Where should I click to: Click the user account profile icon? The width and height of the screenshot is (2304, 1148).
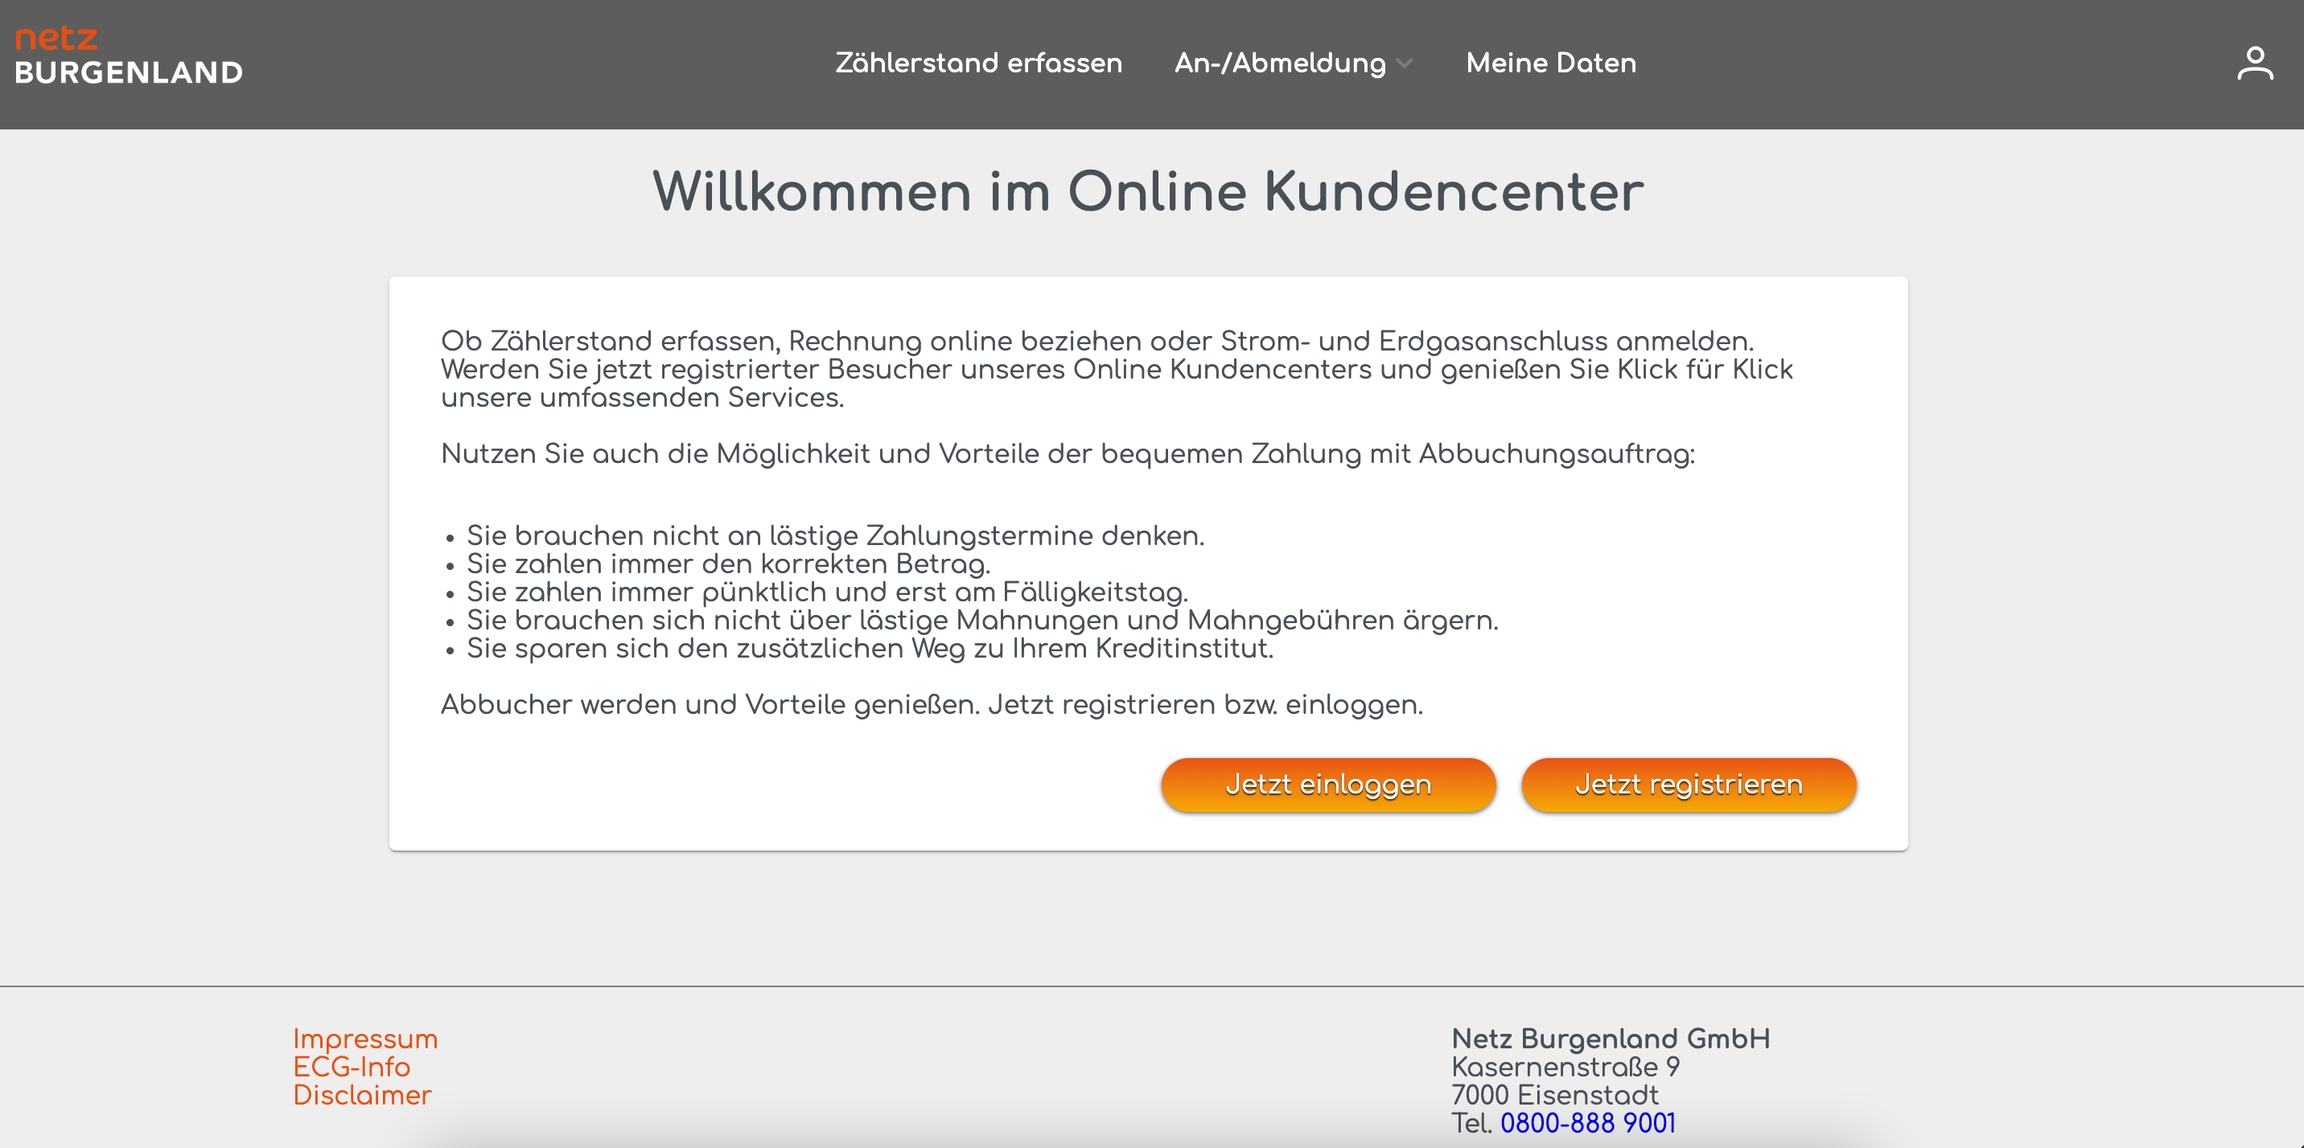click(x=2254, y=63)
